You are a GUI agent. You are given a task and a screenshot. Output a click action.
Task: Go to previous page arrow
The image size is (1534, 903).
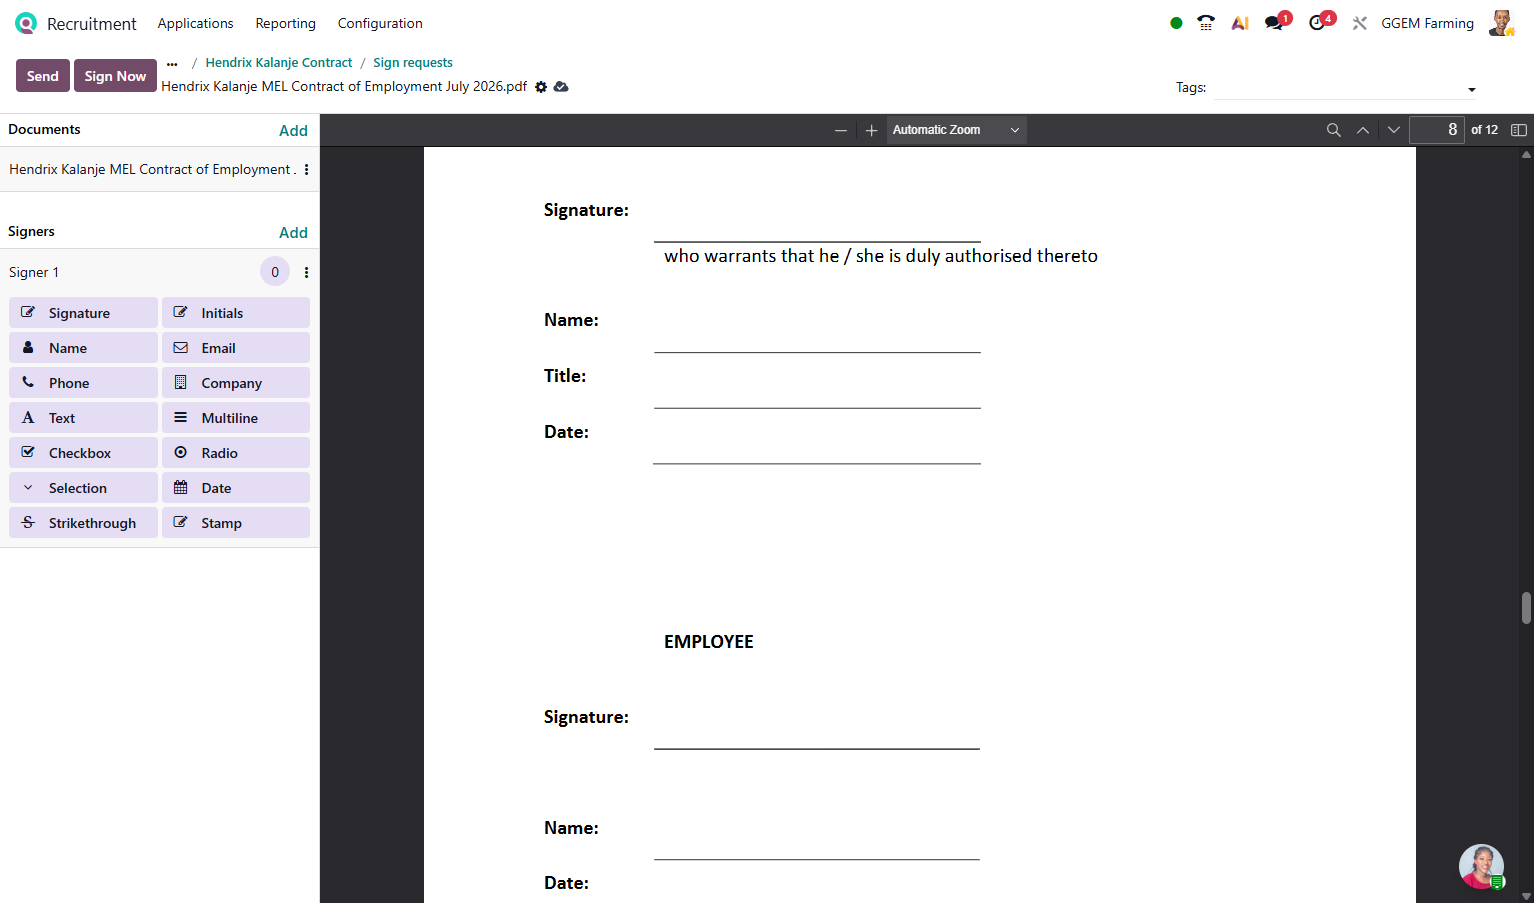pyautogui.click(x=1363, y=130)
